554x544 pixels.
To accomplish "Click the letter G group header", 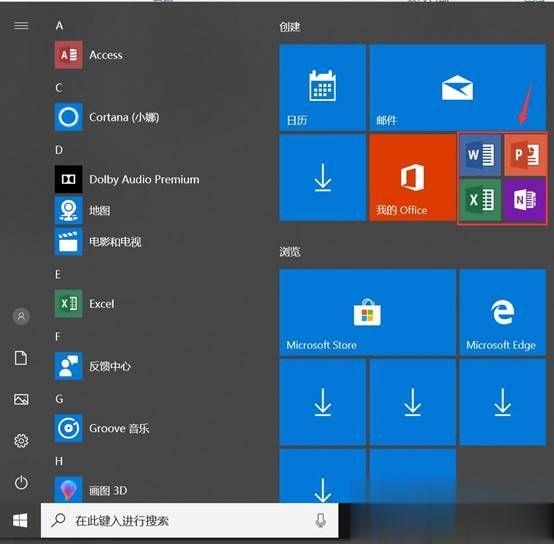I will (59, 399).
